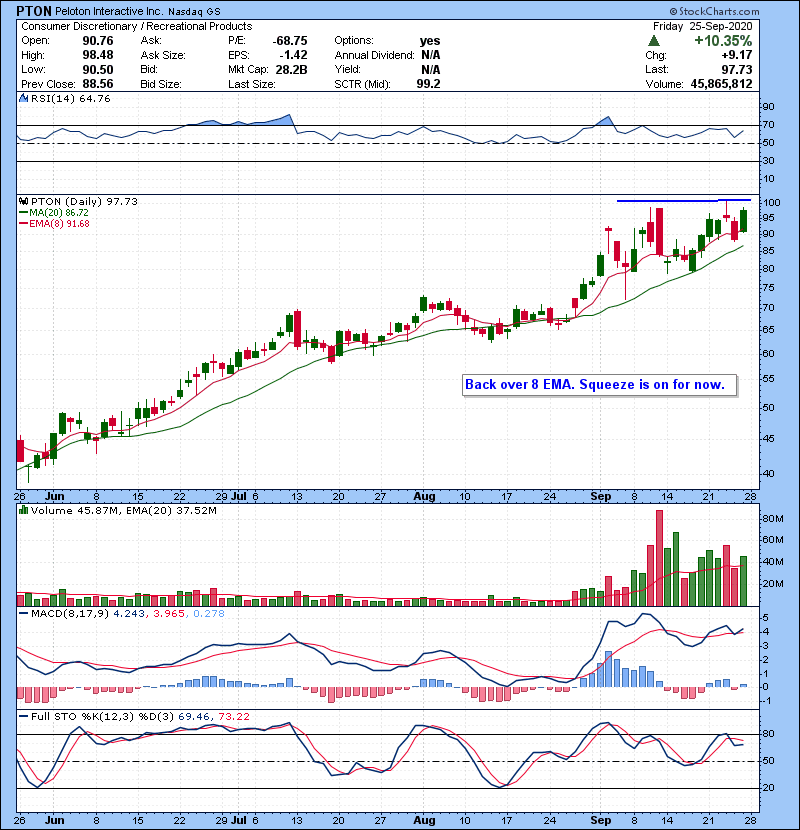Viewport: 800px width, 830px height.
Task: Click the blue resistance line near 100
Action: [x=684, y=201]
